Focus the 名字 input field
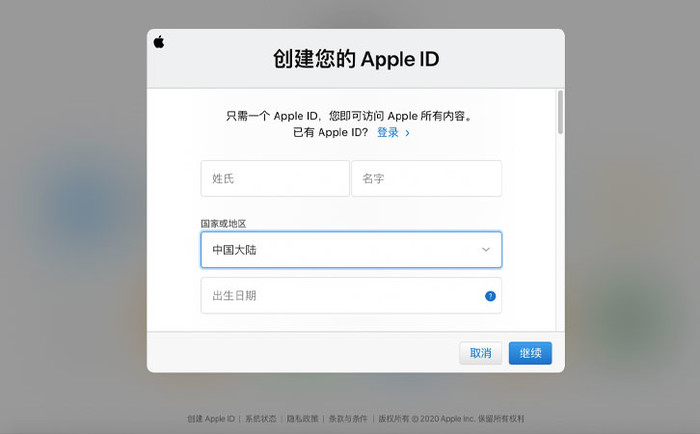 [427, 179]
